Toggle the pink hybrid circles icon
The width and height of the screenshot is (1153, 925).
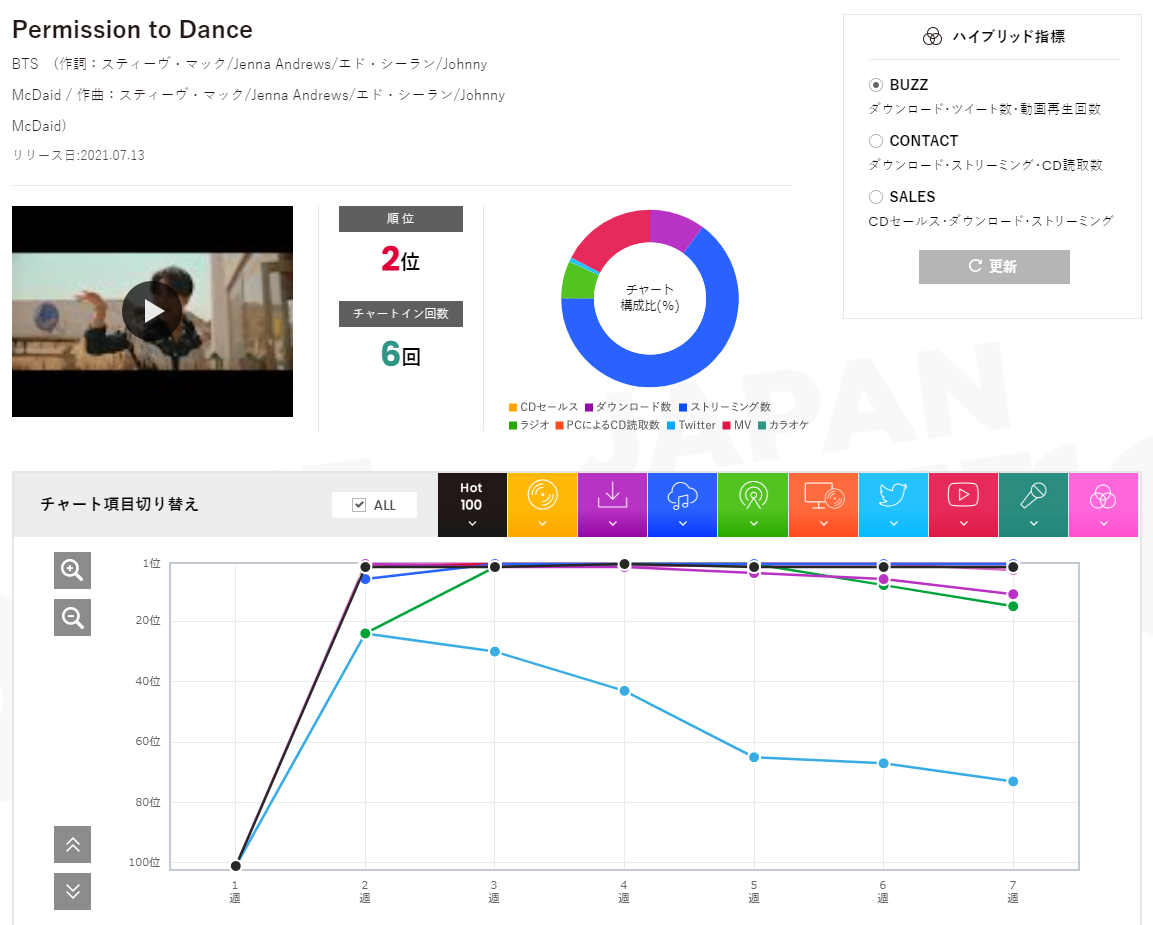[1103, 505]
